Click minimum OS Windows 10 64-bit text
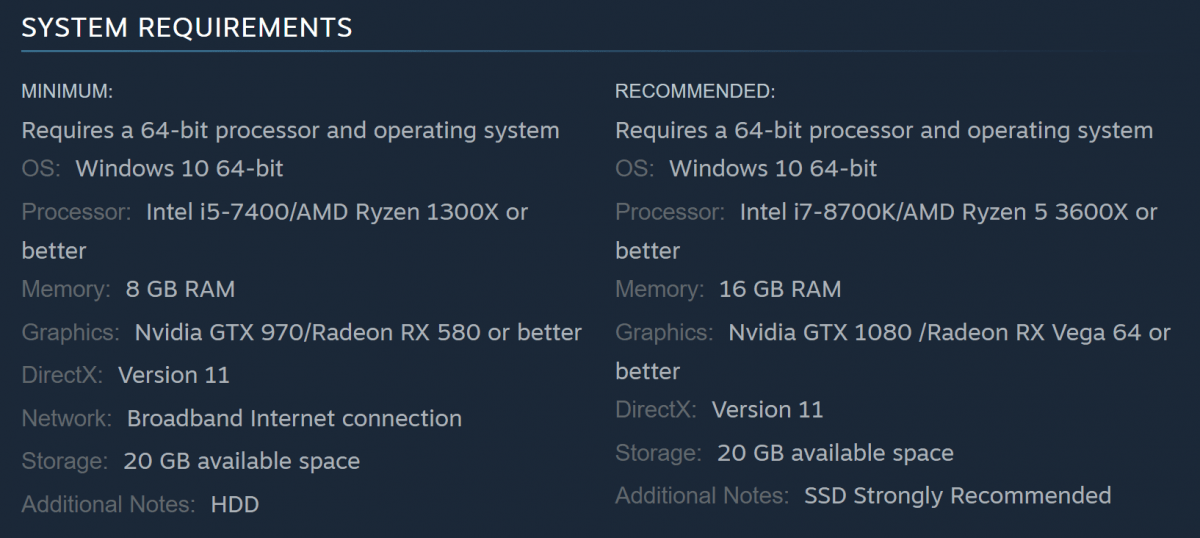 click(x=179, y=169)
